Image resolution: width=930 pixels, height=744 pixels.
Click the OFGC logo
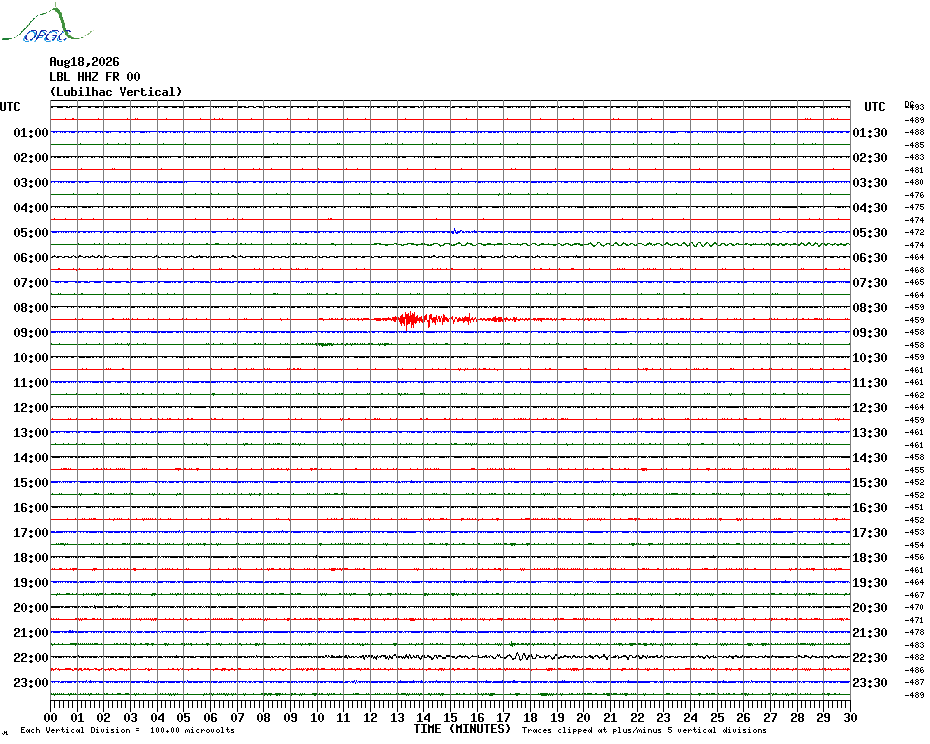click(46, 24)
